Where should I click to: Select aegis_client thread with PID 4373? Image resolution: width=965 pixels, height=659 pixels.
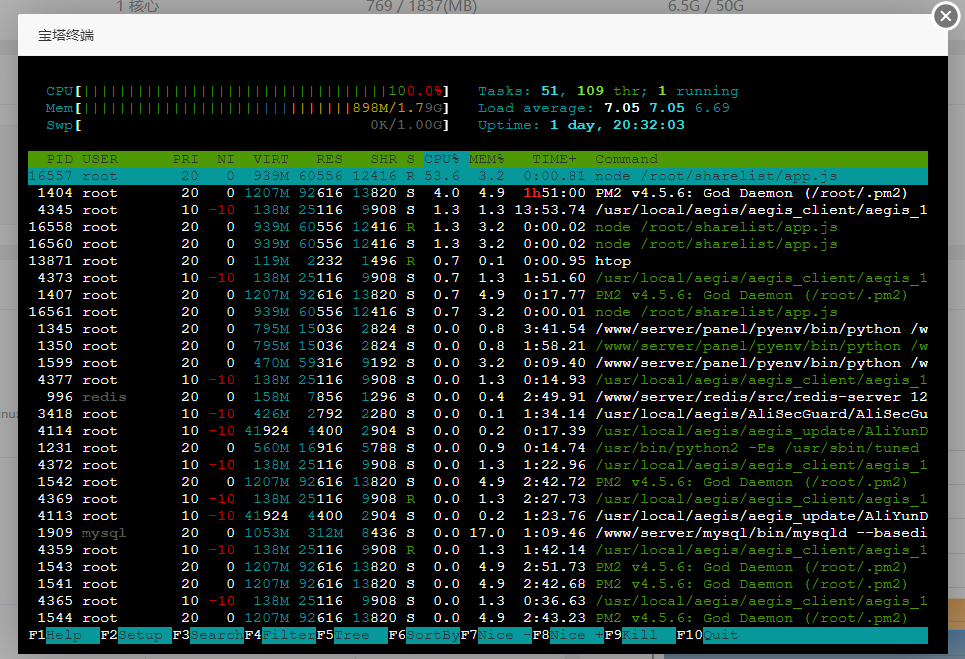point(478,278)
